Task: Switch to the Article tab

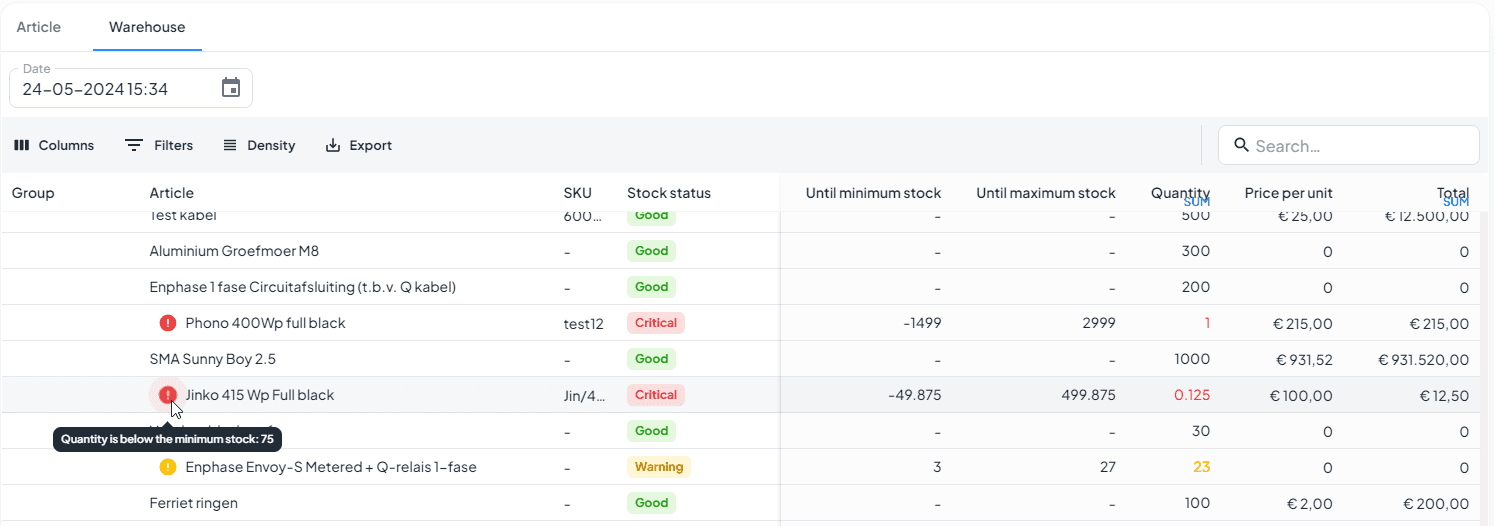Action: click(x=39, y=27)
